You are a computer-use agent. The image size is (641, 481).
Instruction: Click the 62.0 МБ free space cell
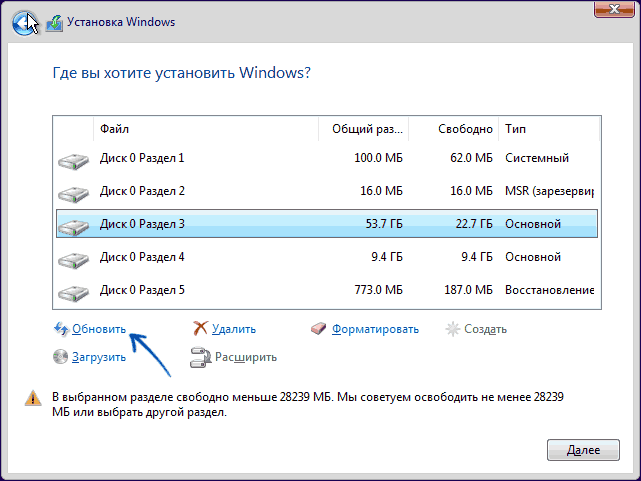coord(471,158)
